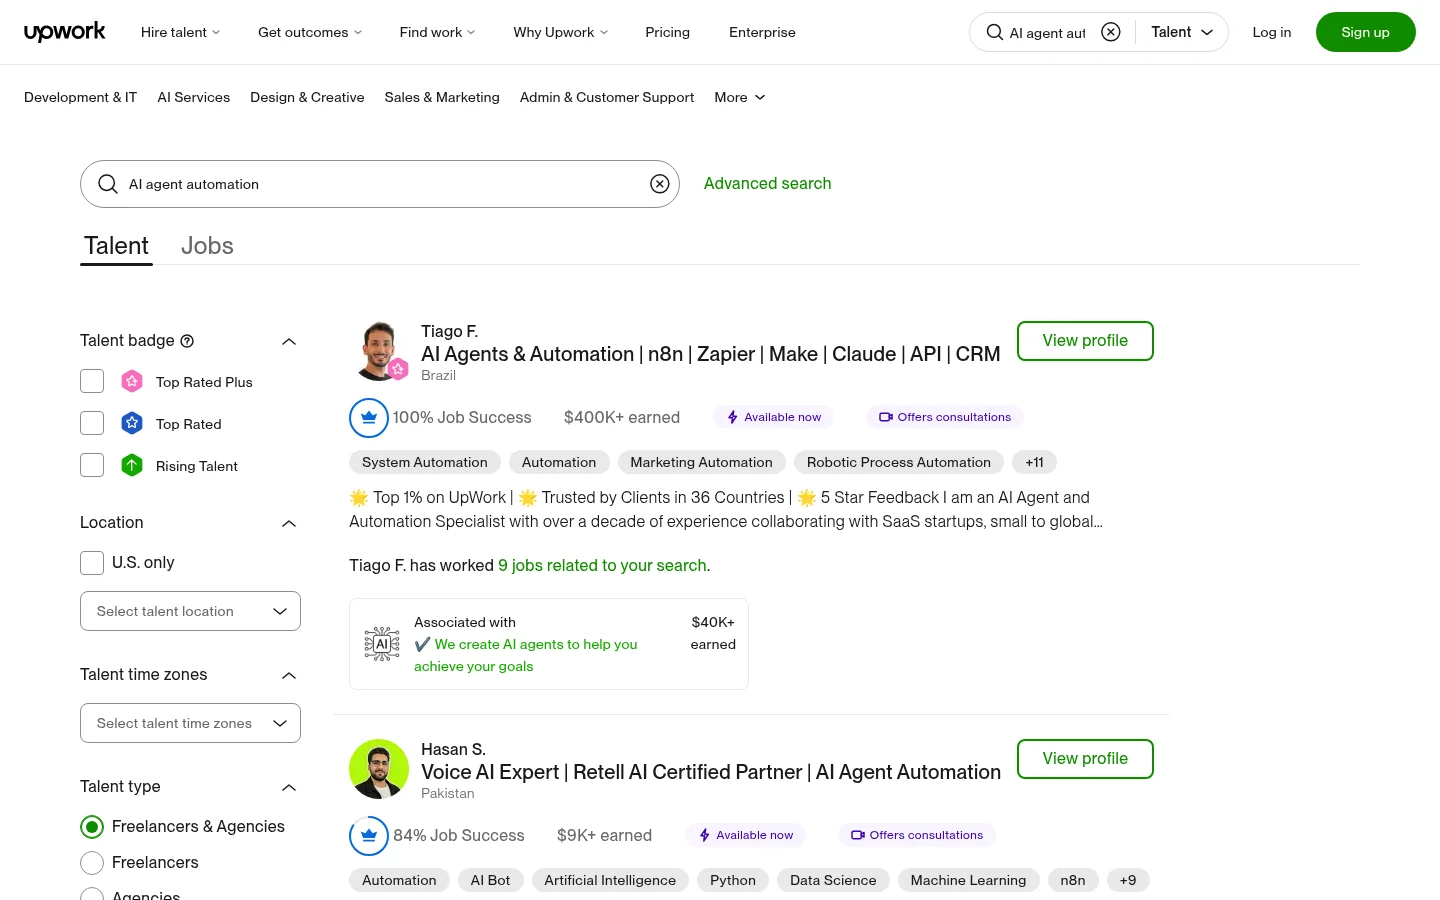Open the Design & Creative category
The image size is (1440, 900).
pyautogui.click(x=307, y=97)
